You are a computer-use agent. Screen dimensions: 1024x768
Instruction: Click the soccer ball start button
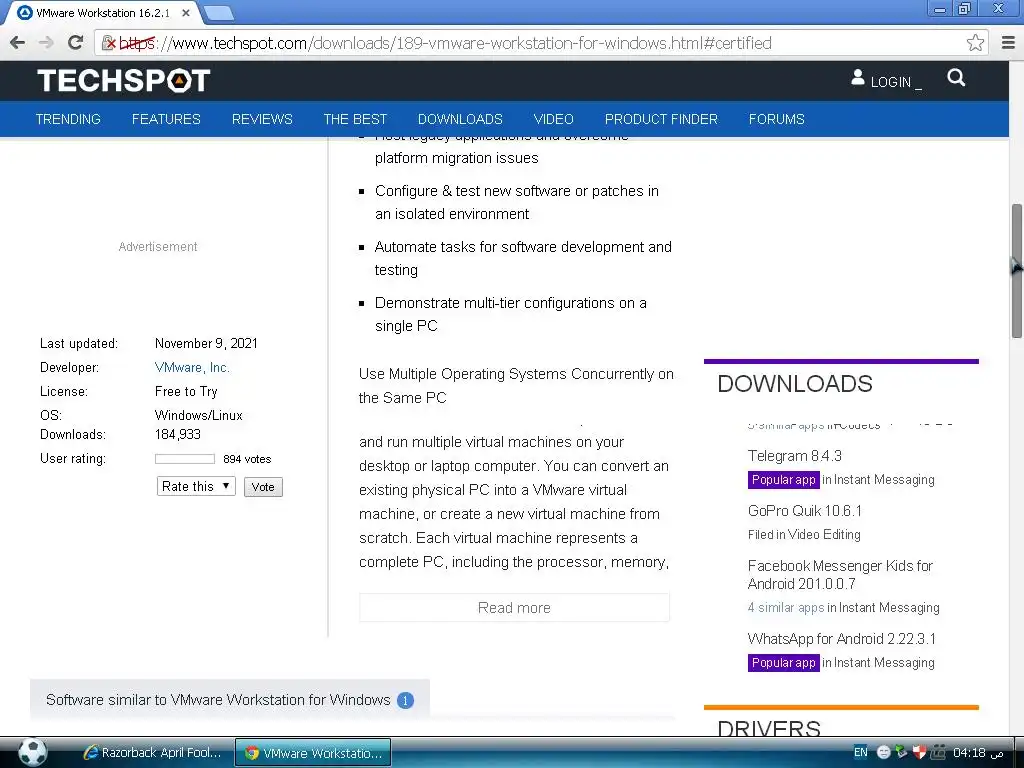pos(32,752)
